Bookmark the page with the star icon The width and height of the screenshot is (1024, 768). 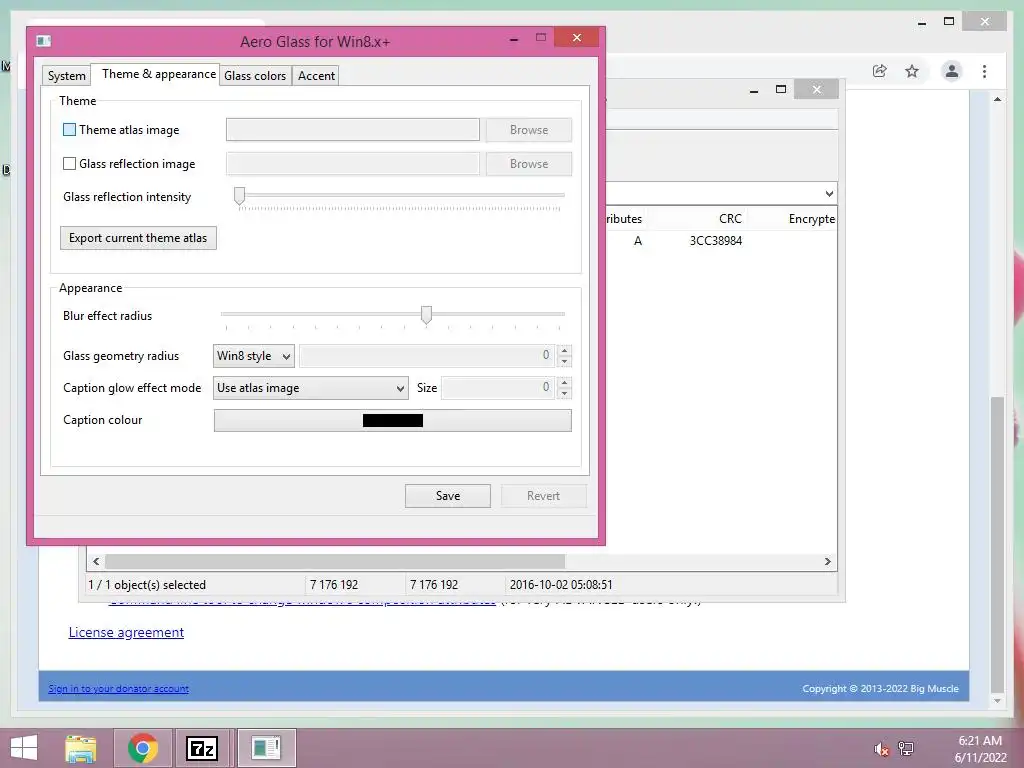pyautogui.click(x=912, y=71)
